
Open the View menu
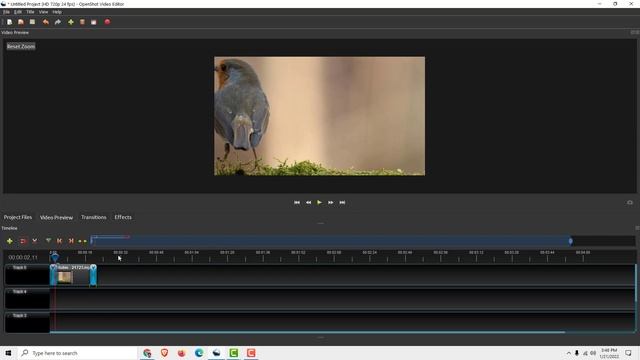tap(43, 12)
